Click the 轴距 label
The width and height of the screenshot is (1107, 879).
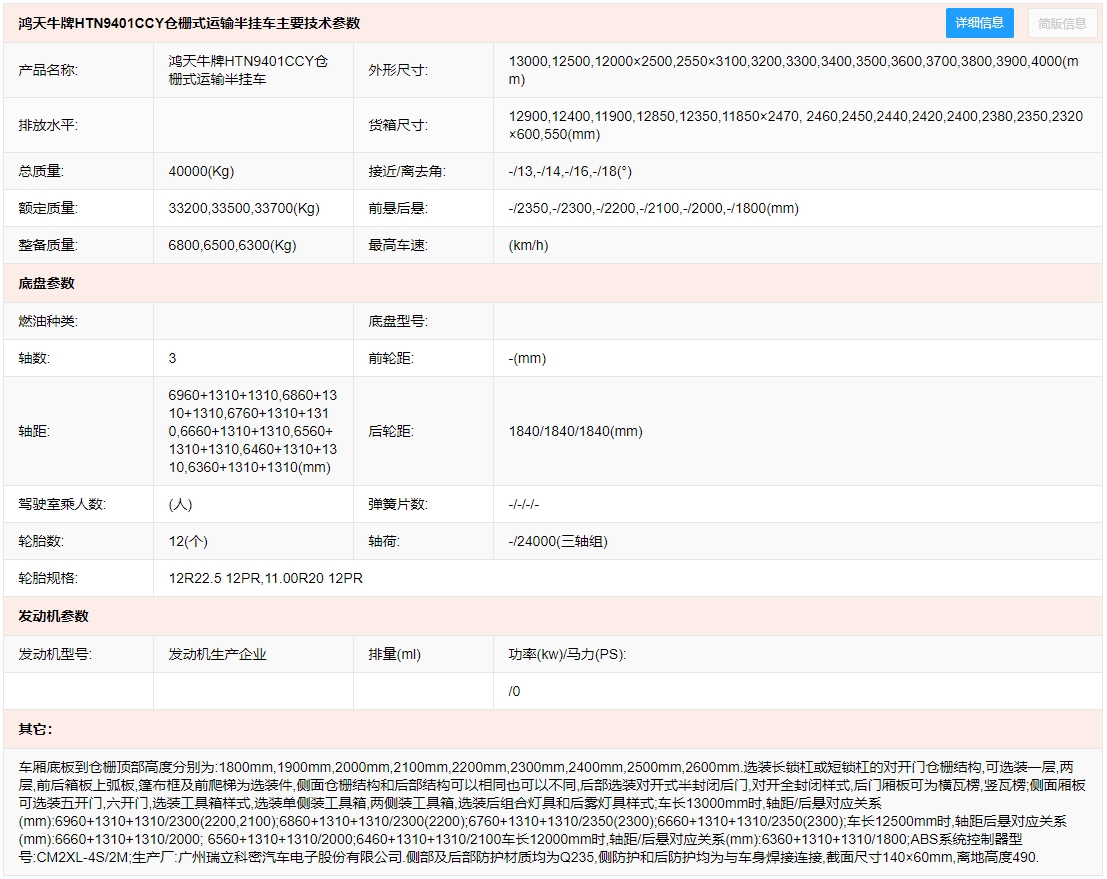(x=34, y=431)
